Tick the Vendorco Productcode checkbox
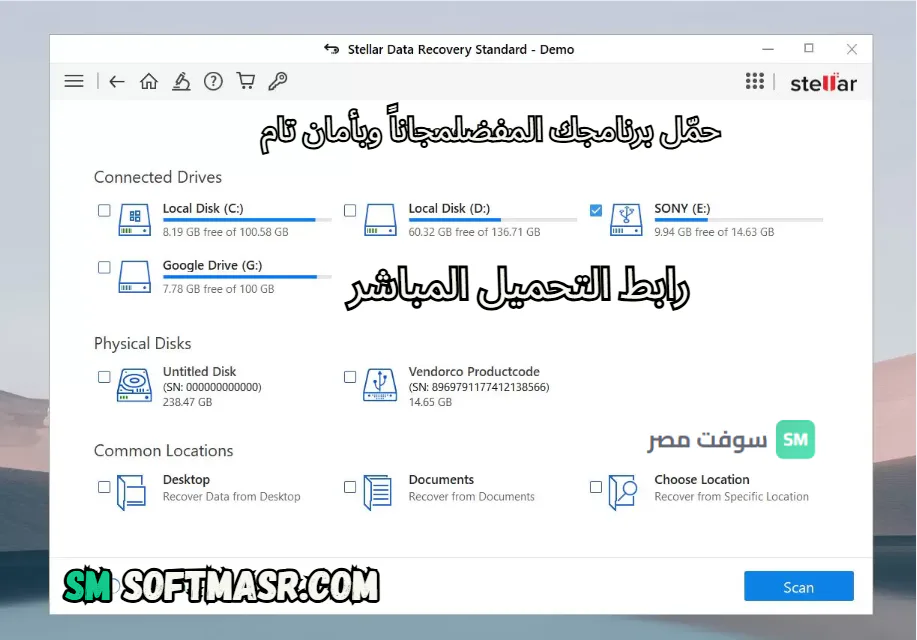 click(350, 377)
